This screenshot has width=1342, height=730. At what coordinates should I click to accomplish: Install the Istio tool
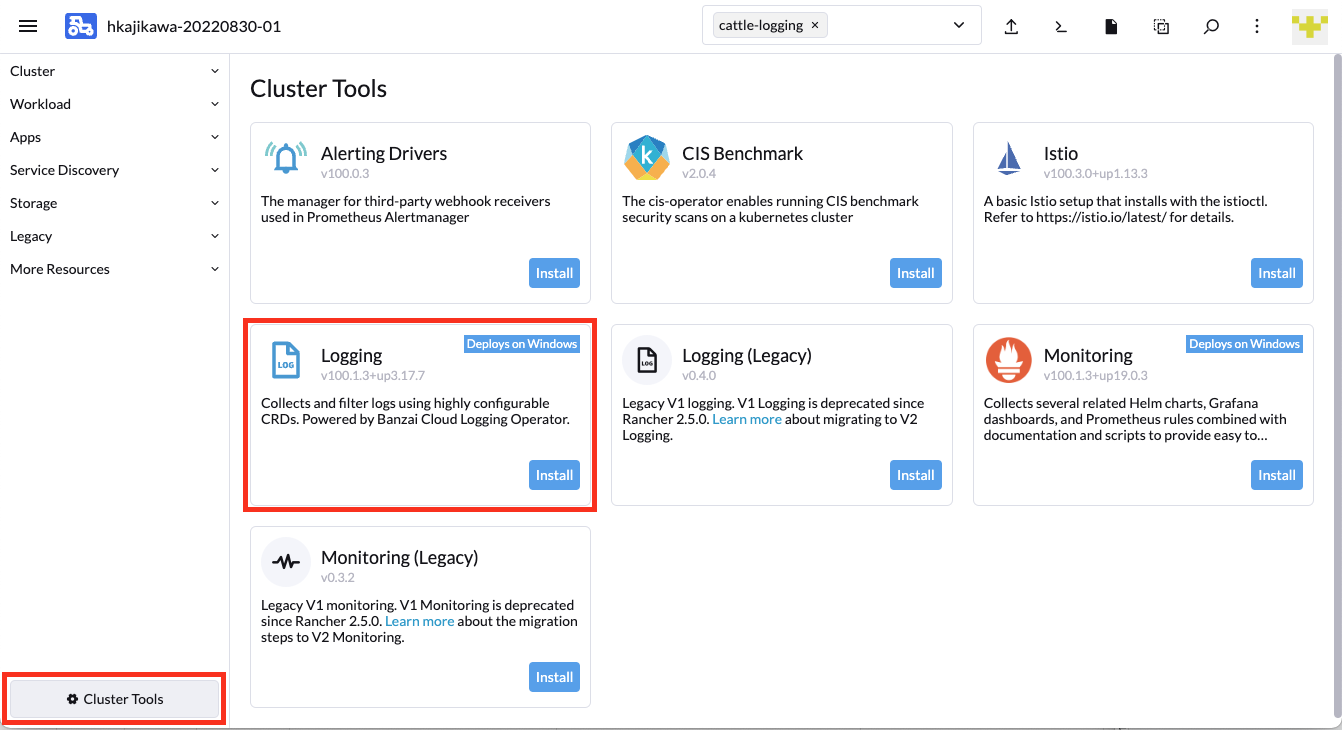pos(1277,273)
